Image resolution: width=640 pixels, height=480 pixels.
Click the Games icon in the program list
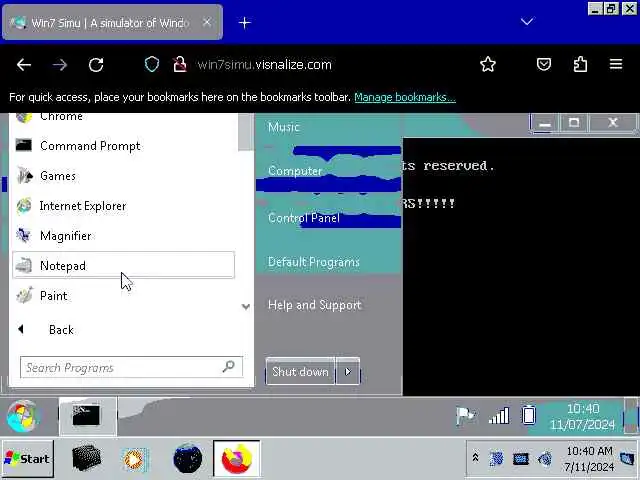tap(24, 176)
